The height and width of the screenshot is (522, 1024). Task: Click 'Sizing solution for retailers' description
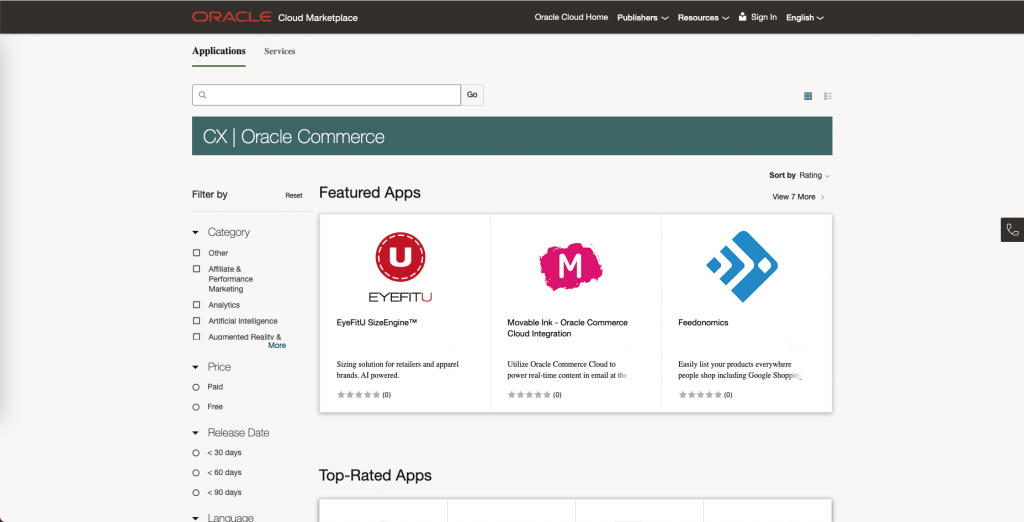398,370
